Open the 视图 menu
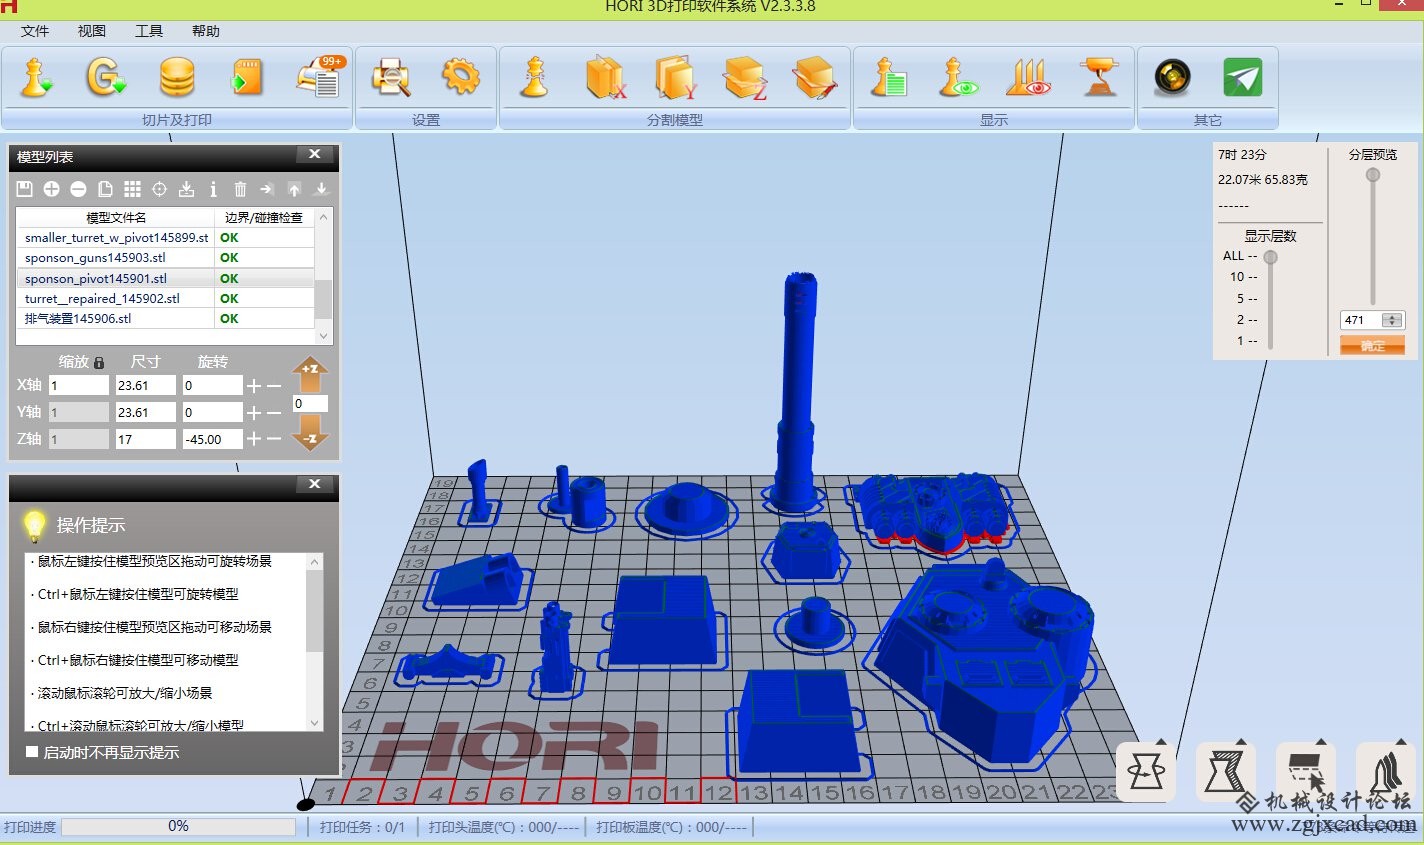This screenshot has height=845, width=1424. (92, 31)
